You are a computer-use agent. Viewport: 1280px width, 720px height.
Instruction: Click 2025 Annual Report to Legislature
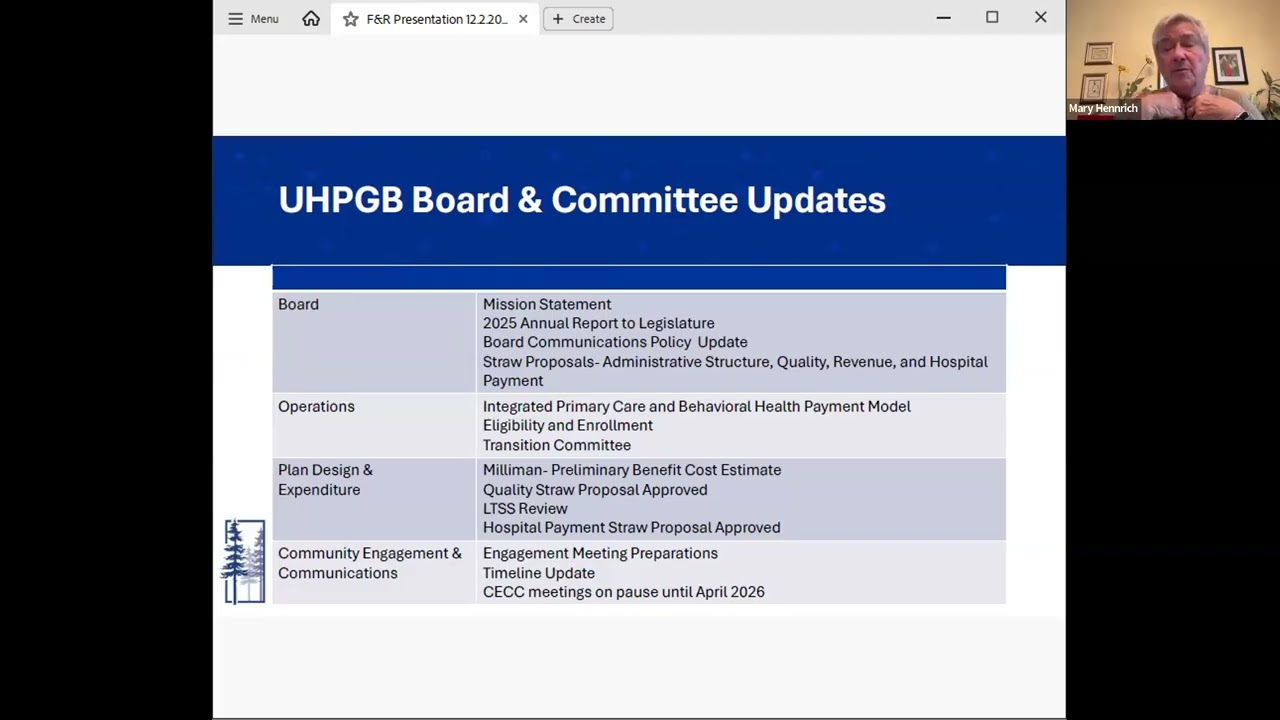tap(599, 323)
